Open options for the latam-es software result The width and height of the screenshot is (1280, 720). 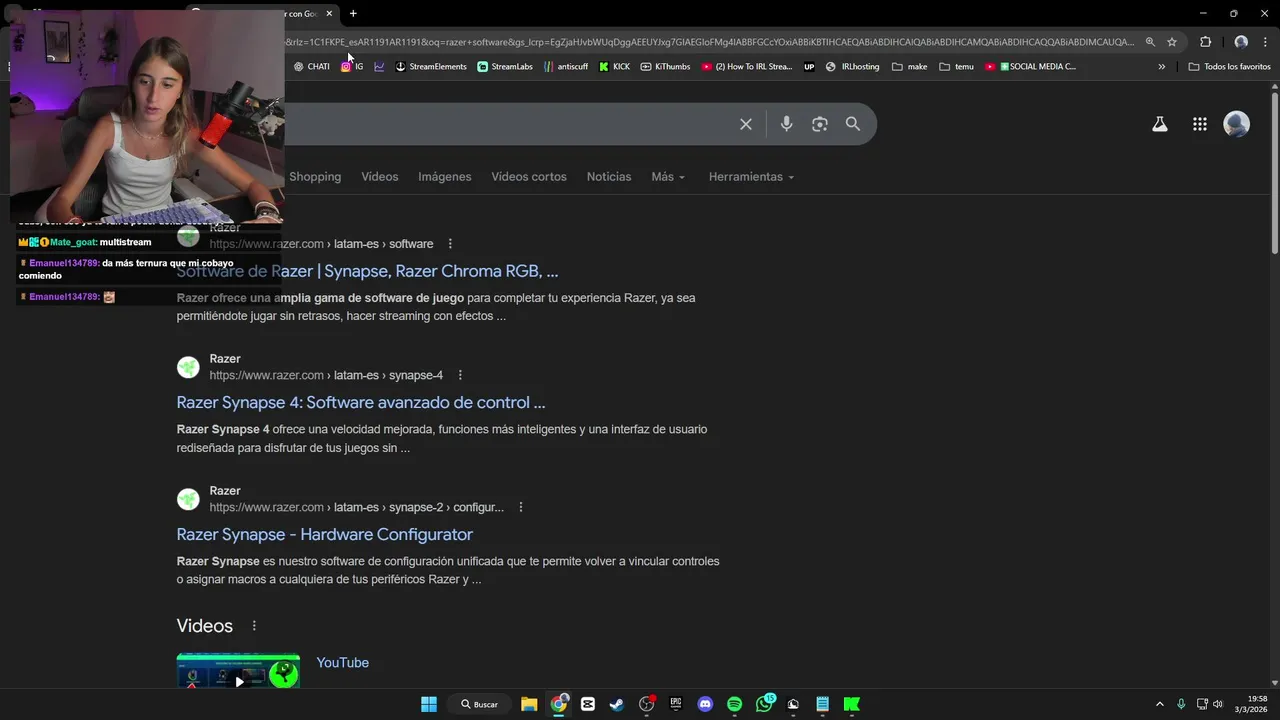pyautogui.click(x=450, y=244)
